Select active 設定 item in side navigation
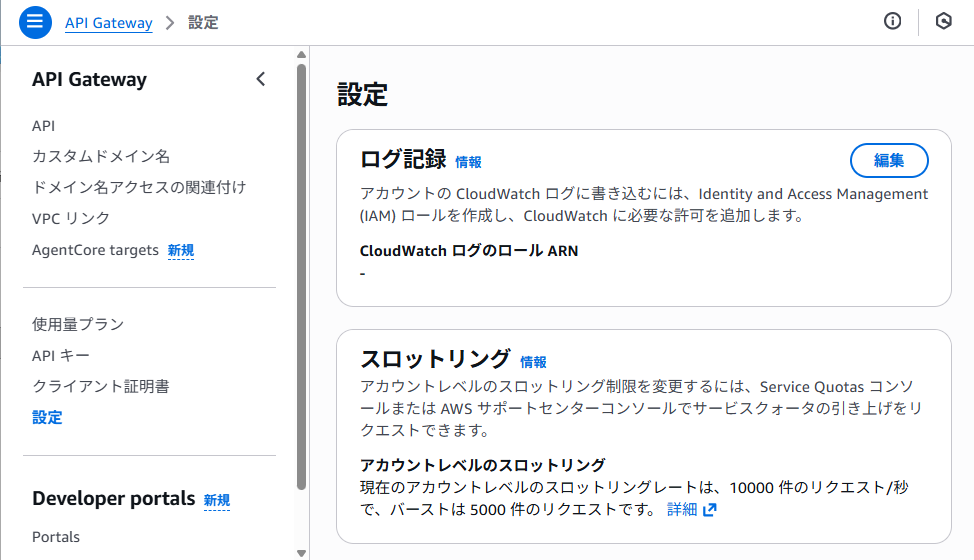 click(47, 417)
